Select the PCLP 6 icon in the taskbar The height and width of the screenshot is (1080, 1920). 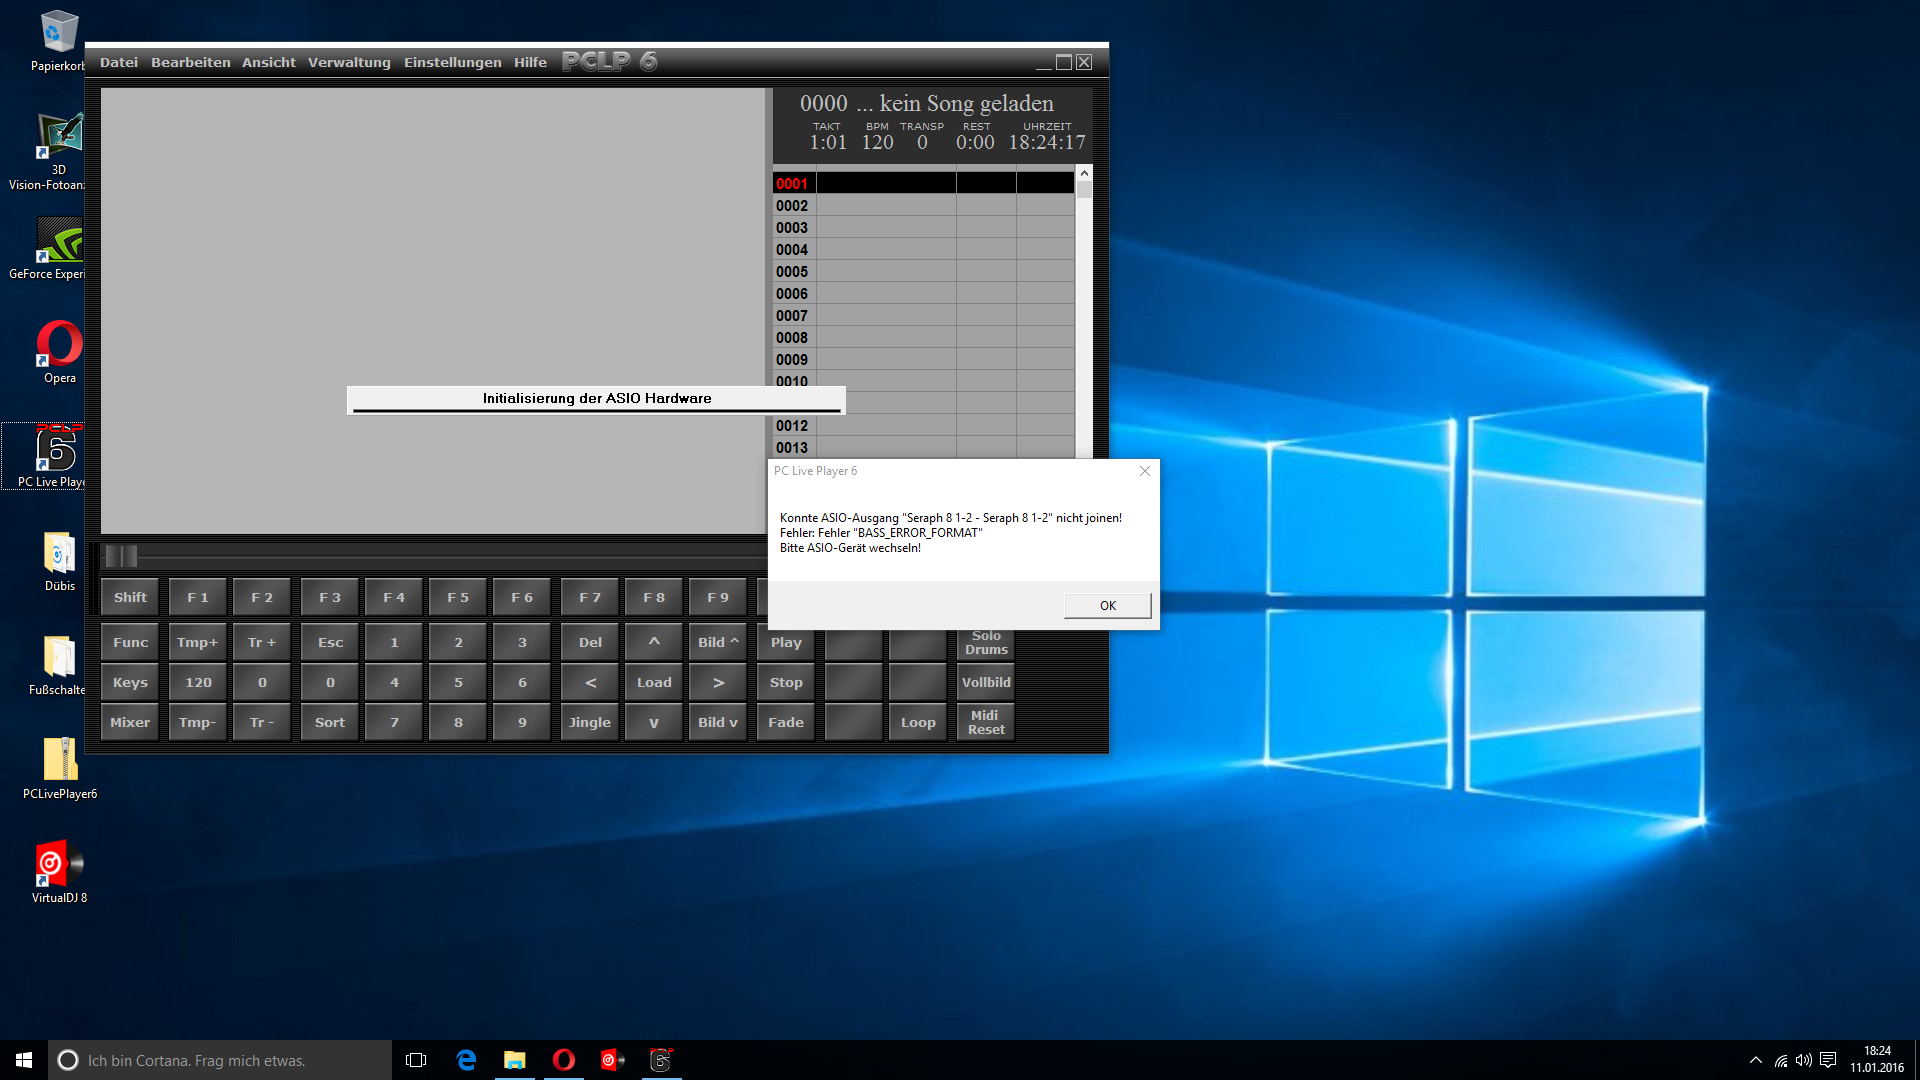[x=661, y=1059]
